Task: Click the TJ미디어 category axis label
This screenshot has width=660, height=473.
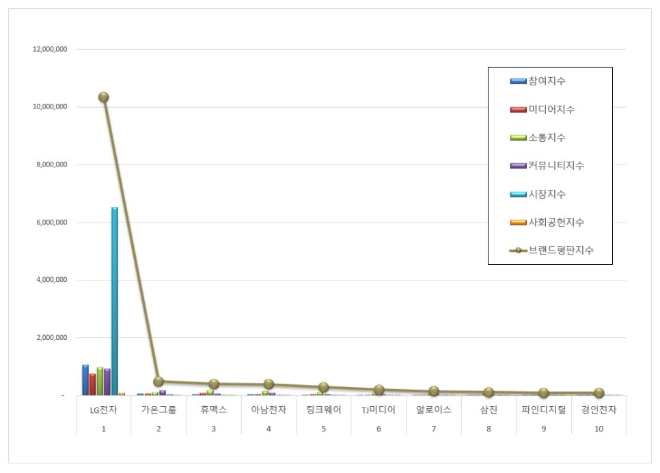Action: (x=378, y=410)
